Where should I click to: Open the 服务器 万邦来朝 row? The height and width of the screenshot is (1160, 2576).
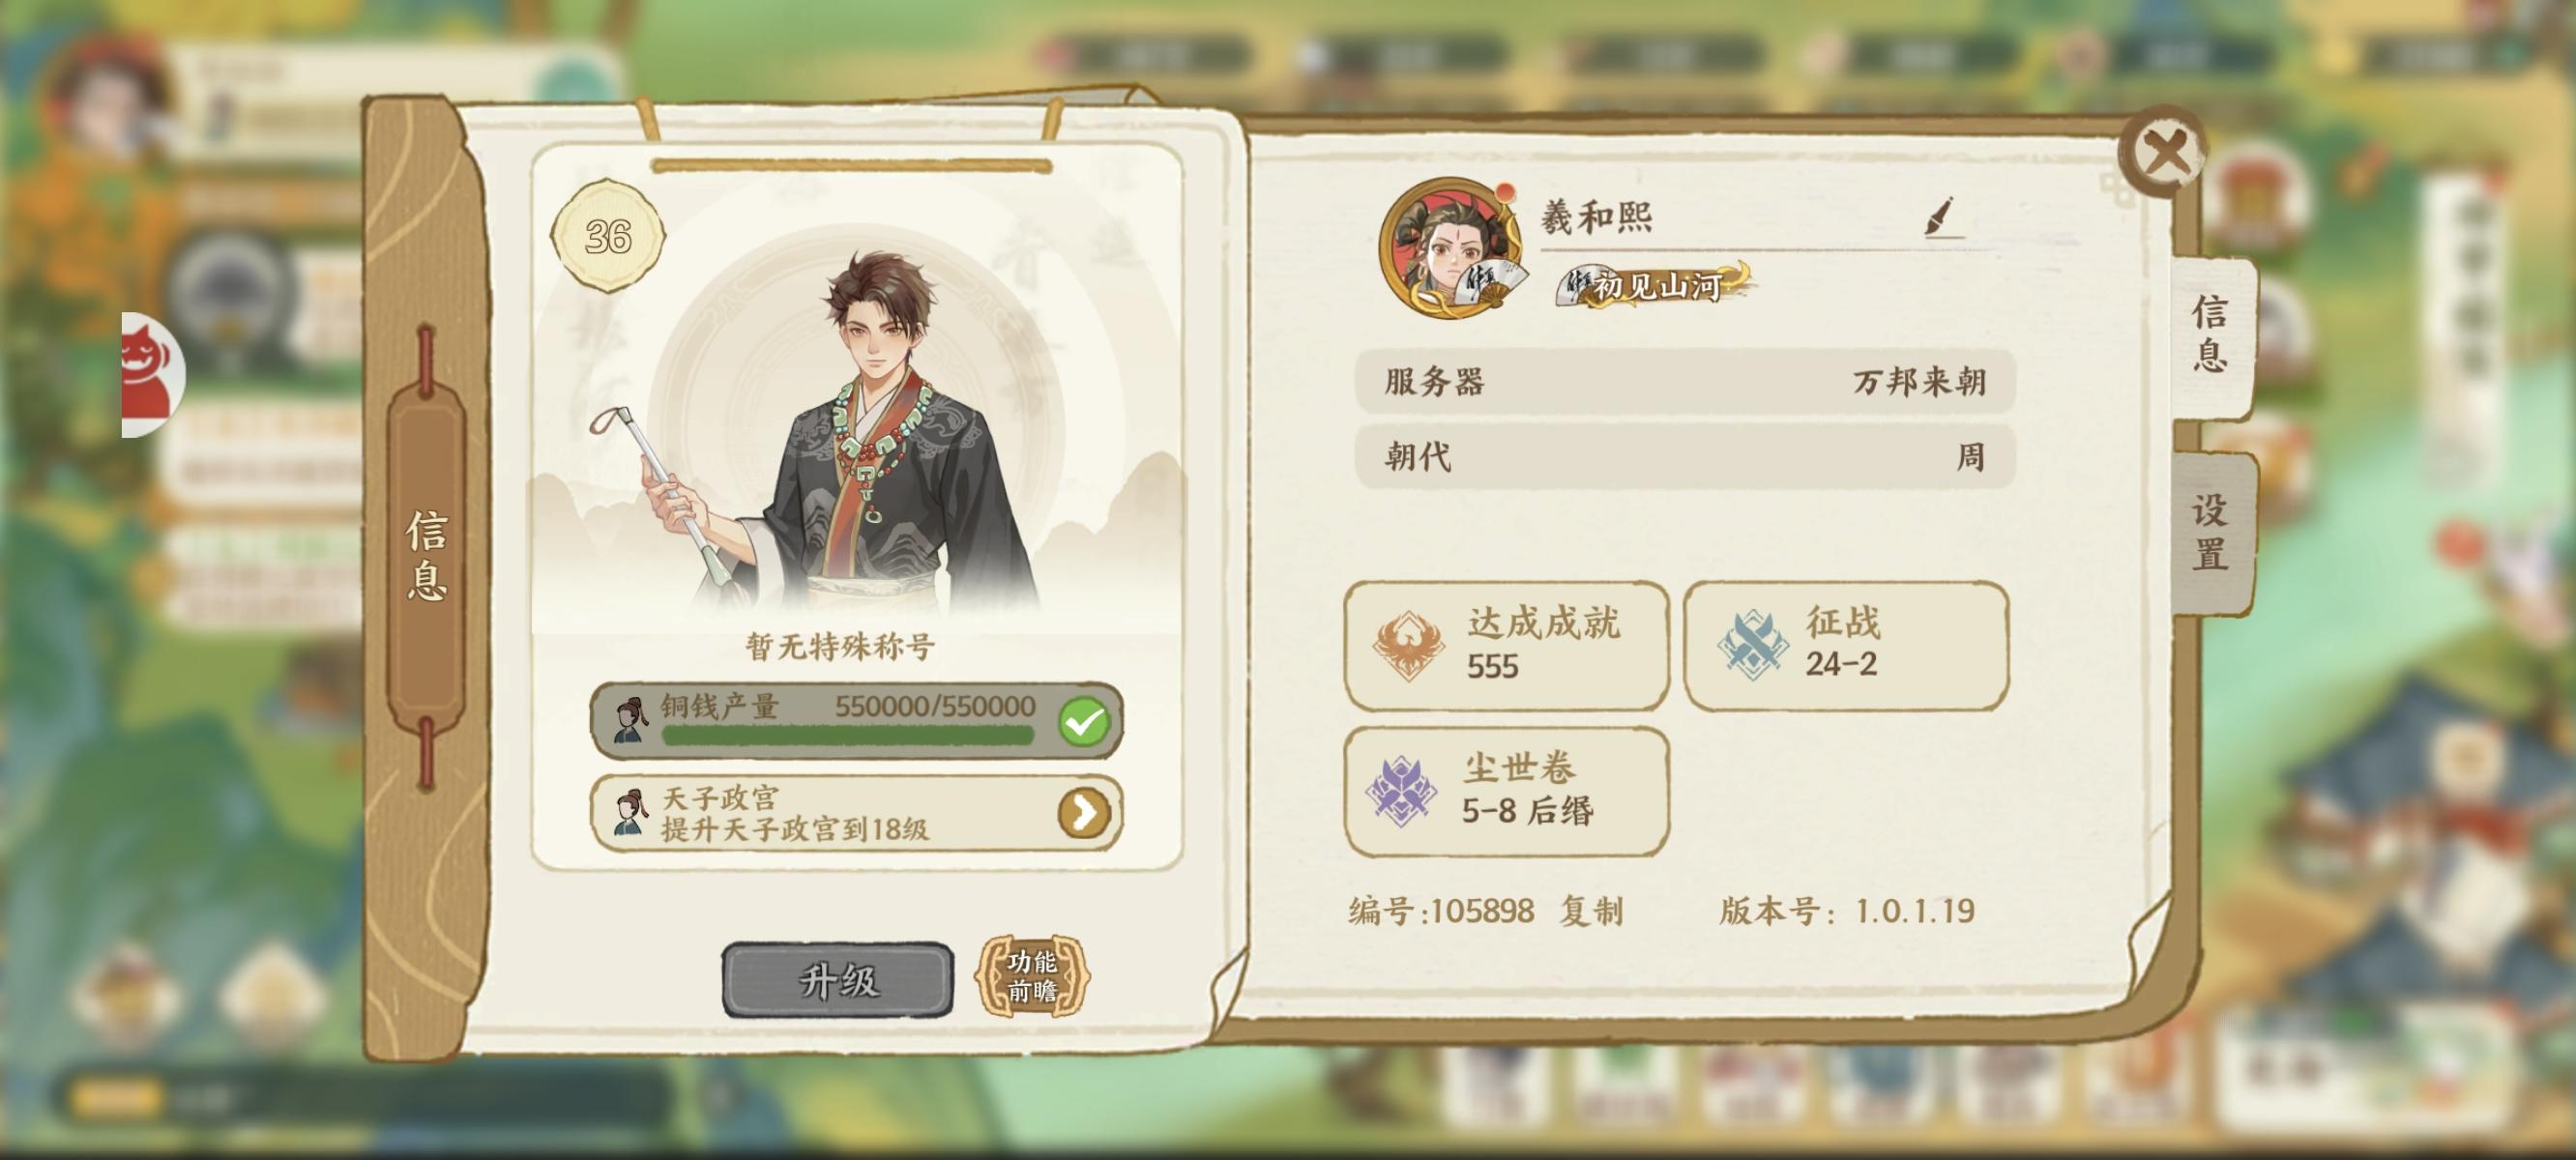point(1685,381)
